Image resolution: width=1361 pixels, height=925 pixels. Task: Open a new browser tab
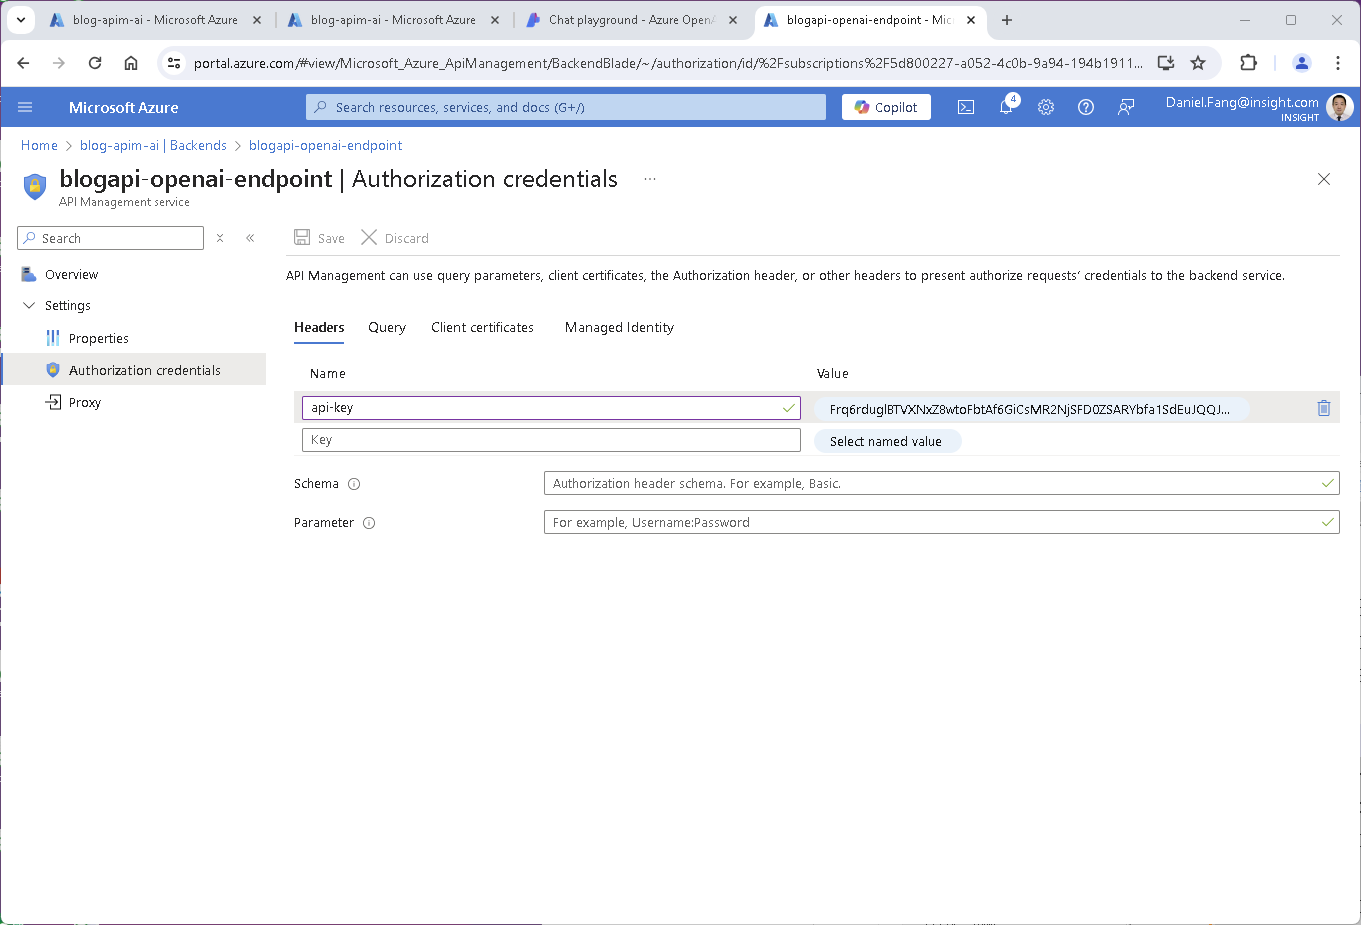pos(1007,20)
